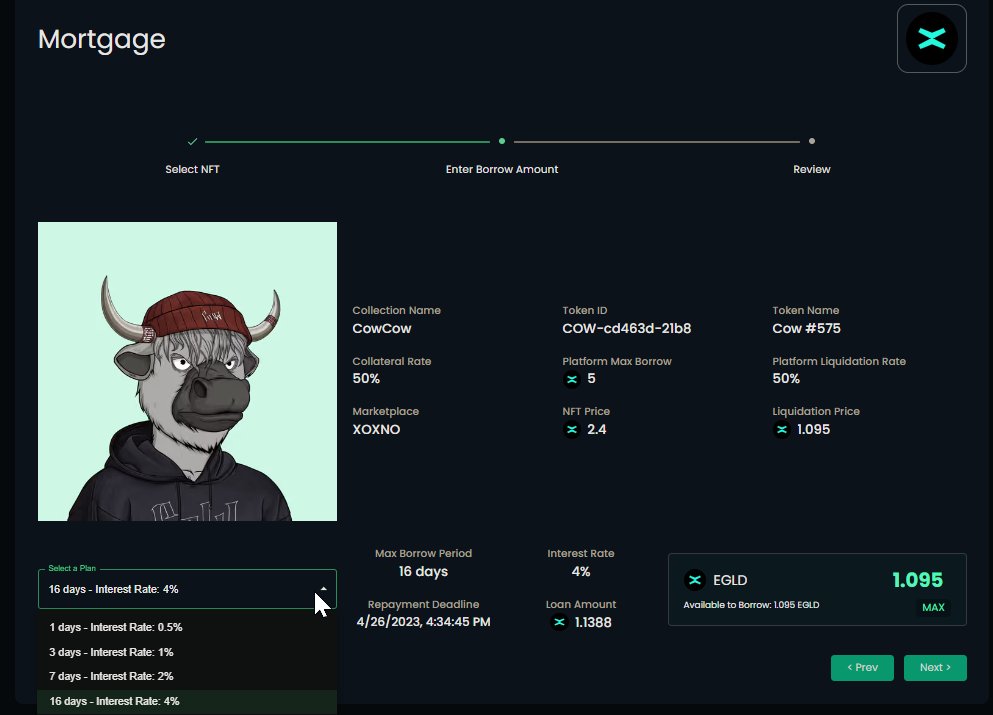The width and height of the screenshot is (993, 715).
Task: Click the 1.095 borrow amount field
Action: pyautogui.click(x=917, y=579)
